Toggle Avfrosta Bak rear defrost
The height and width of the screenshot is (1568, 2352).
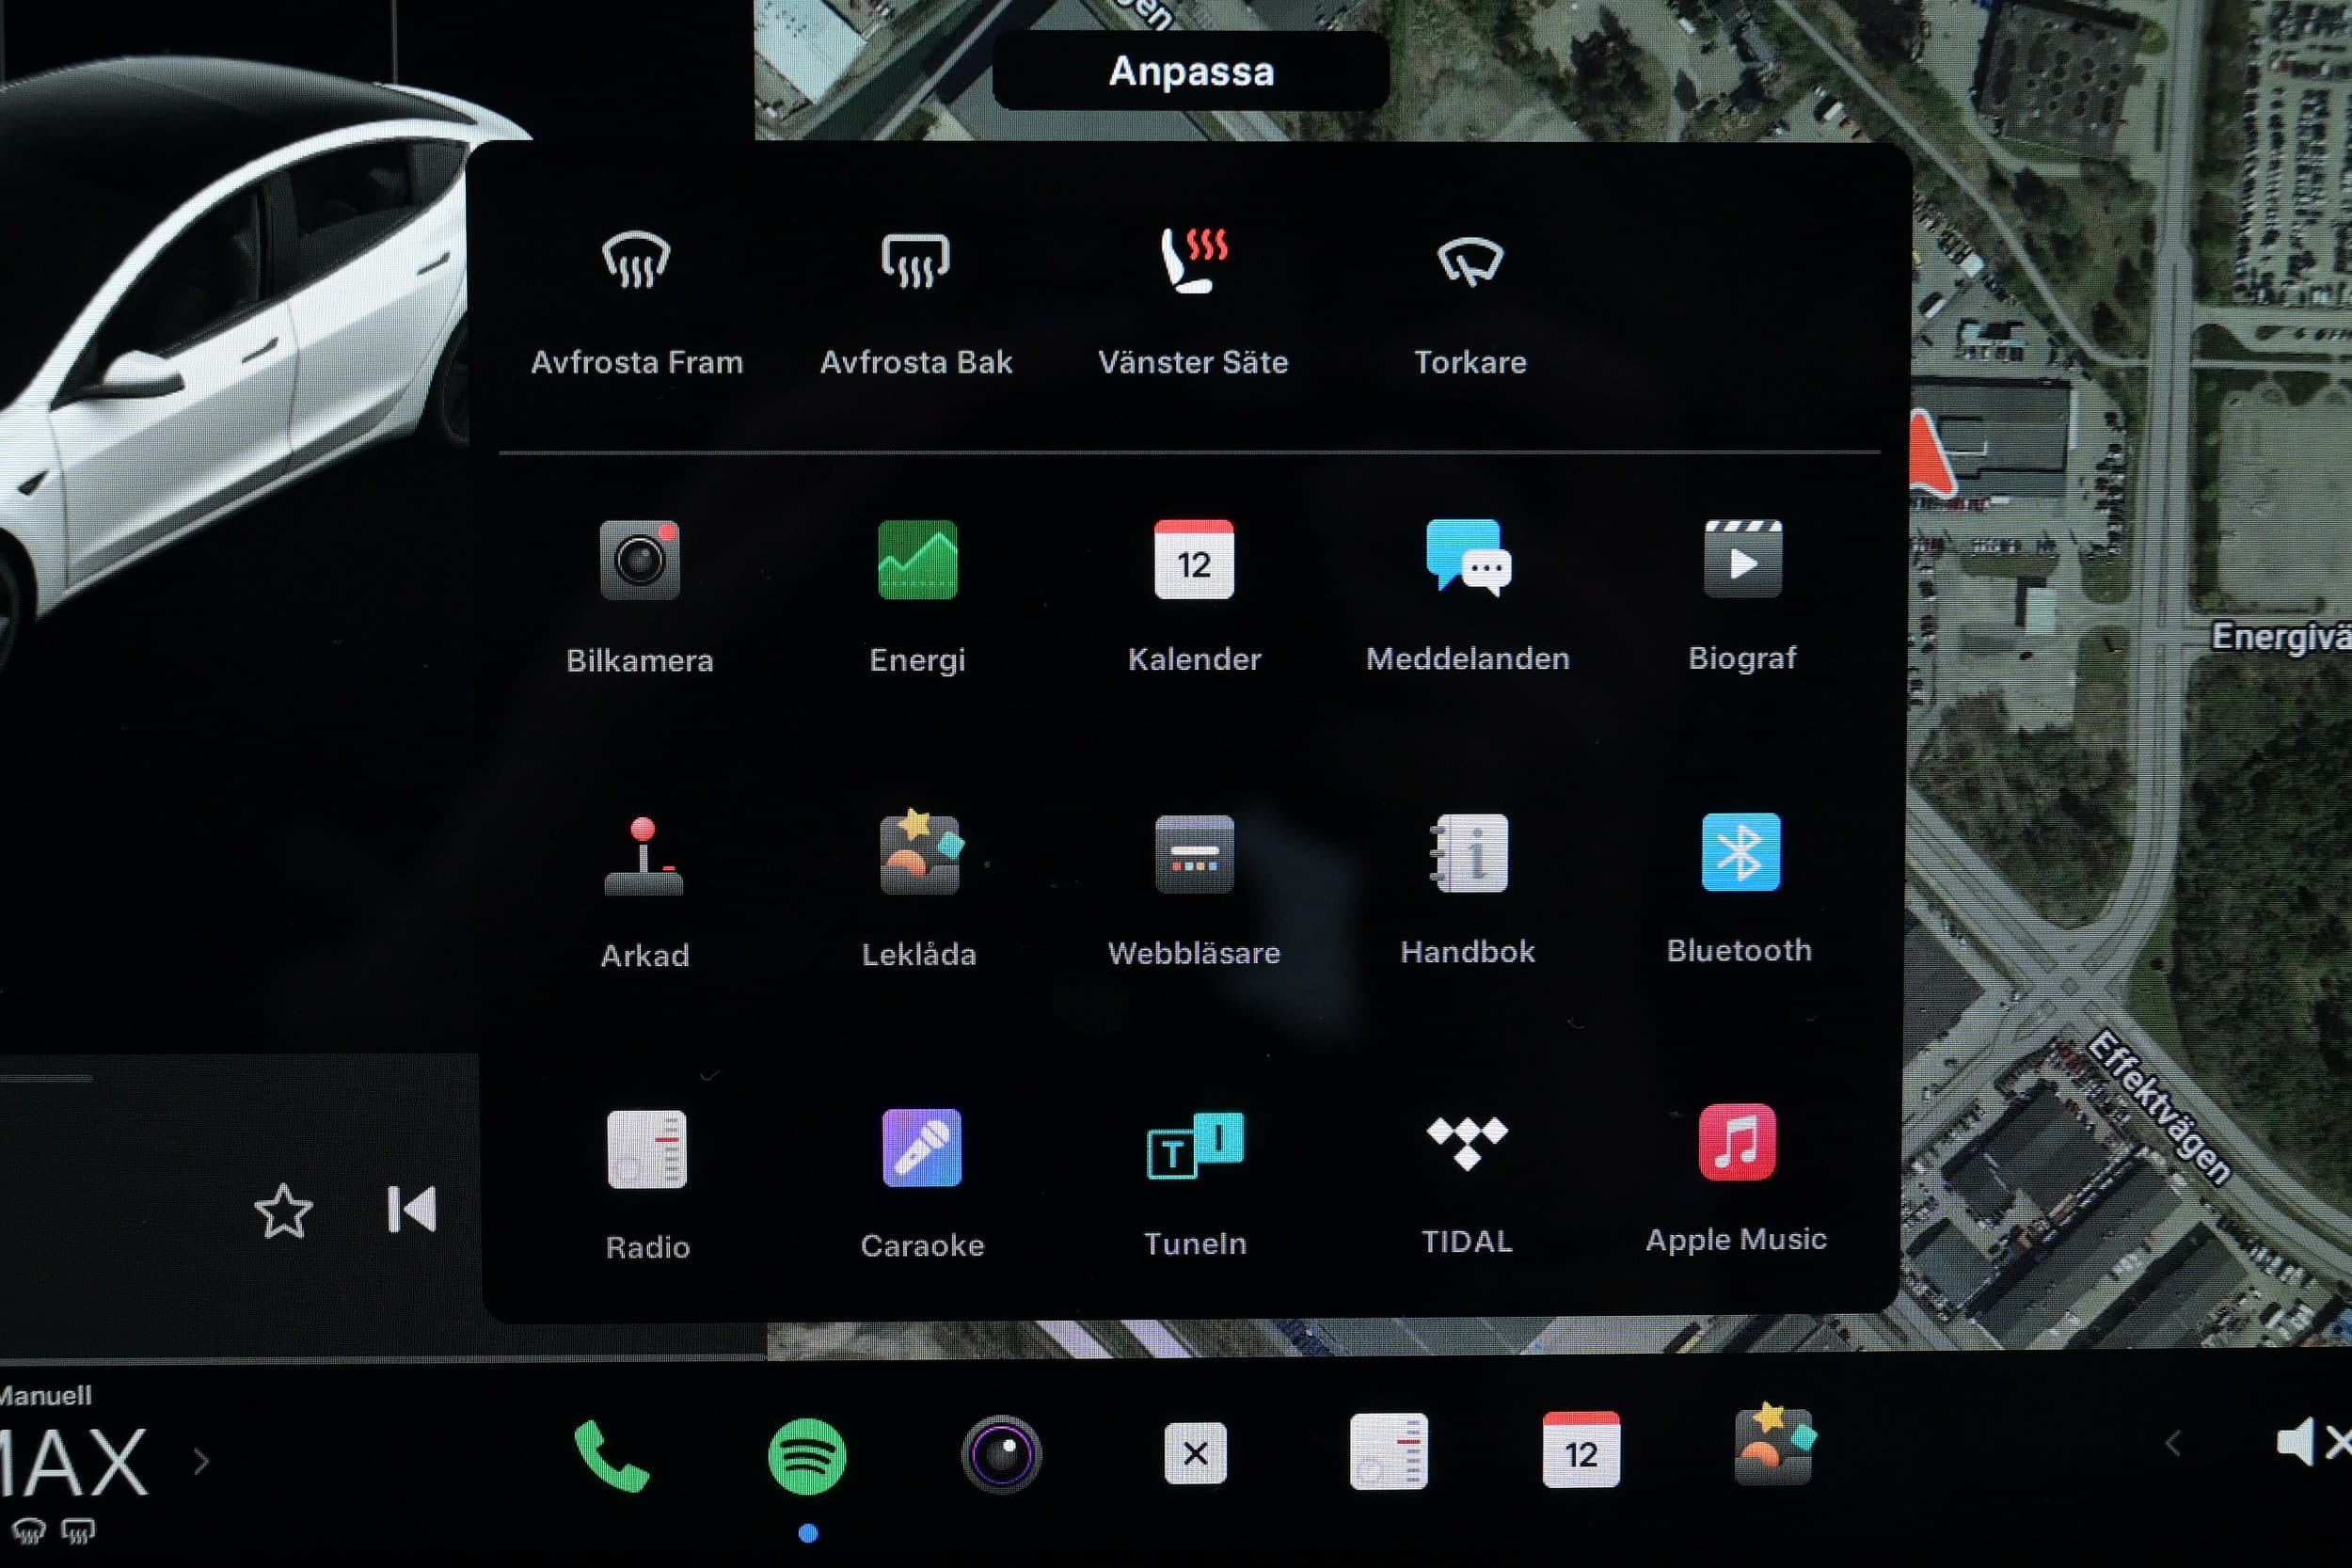point(915,261)
